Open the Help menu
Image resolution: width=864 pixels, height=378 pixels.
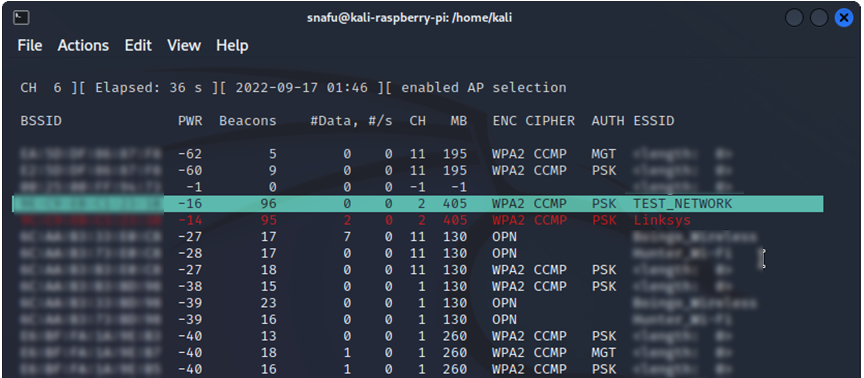click(232, 45)
